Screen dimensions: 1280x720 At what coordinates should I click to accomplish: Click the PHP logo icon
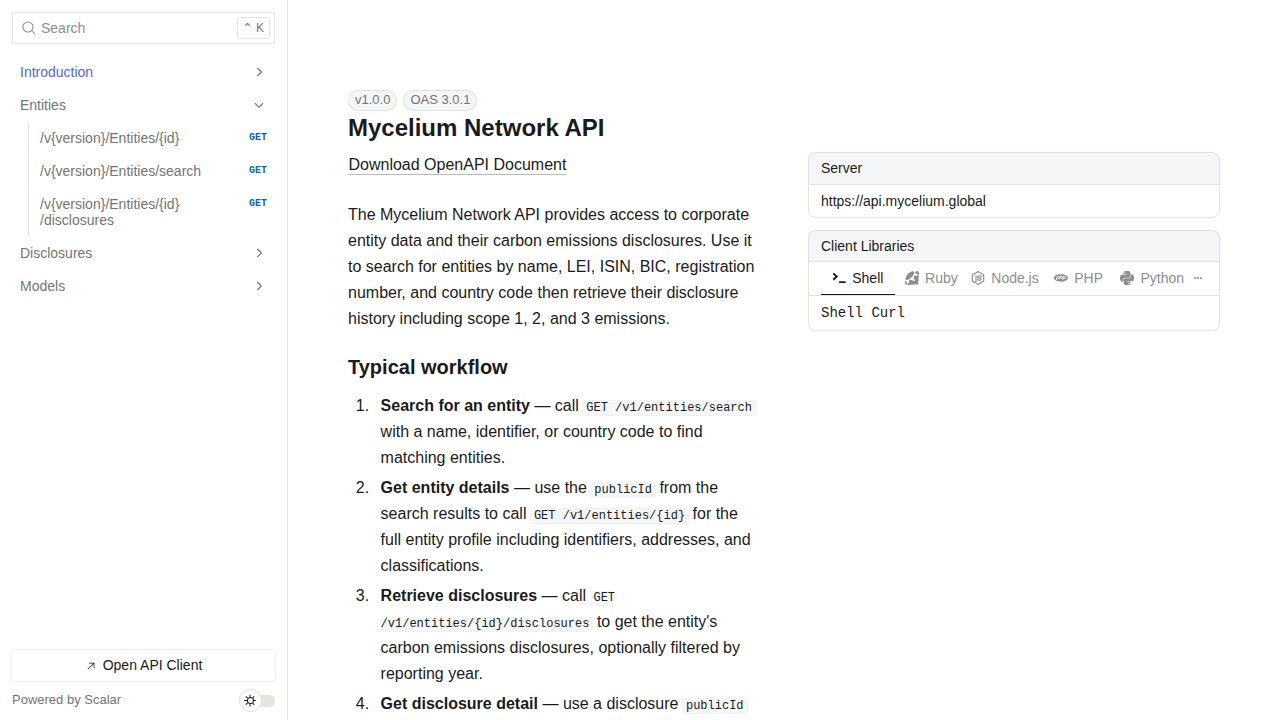[1061, 278]
